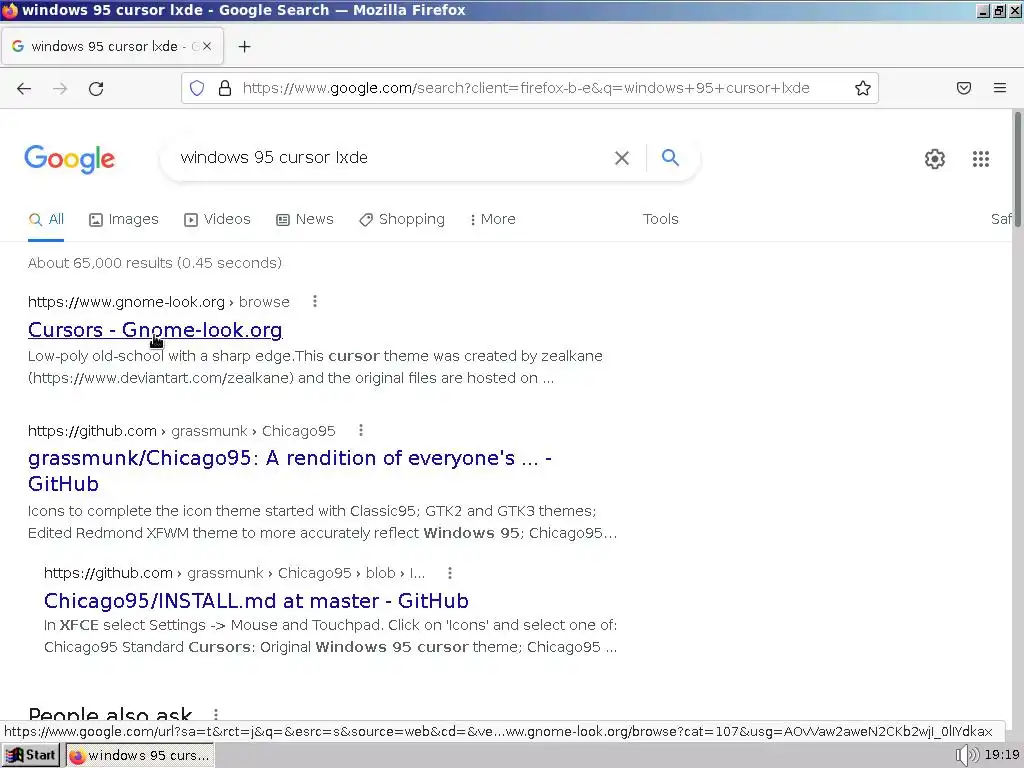1024x768 pixels.
Task: Open the tracking protection shield icon
Action: click(x=197, y=88)
